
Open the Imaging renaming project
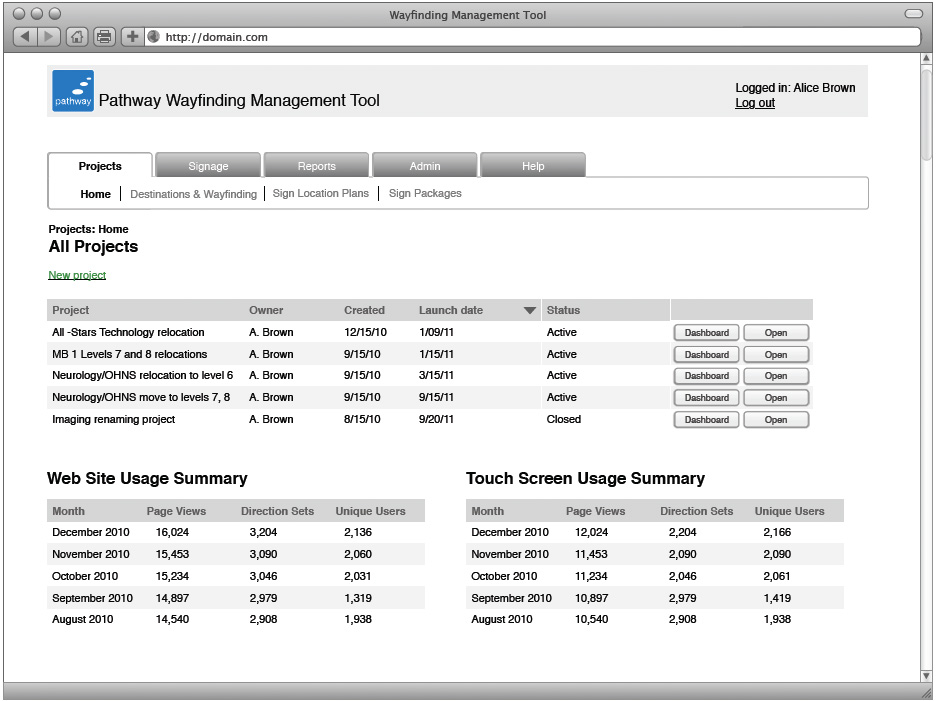tap(775, 420)
